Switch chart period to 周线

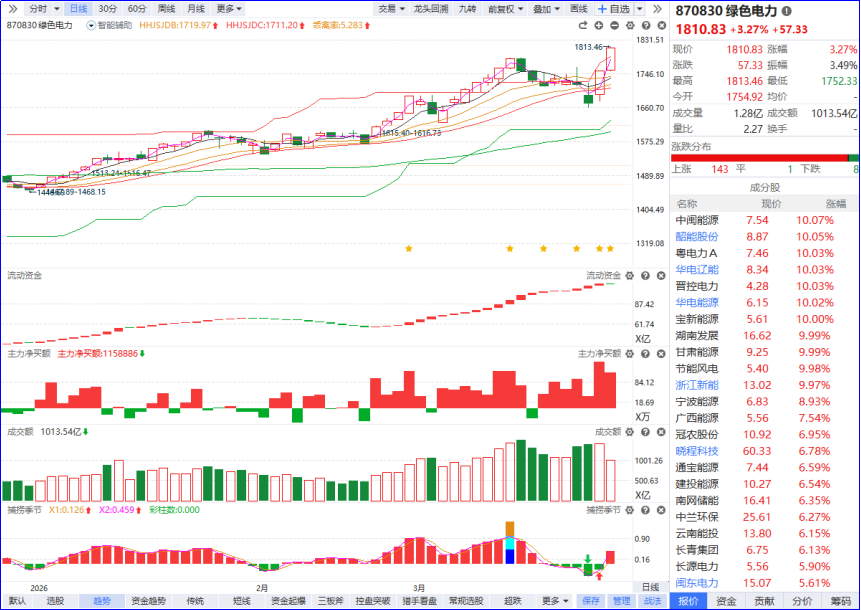click(x=166, y=9)
